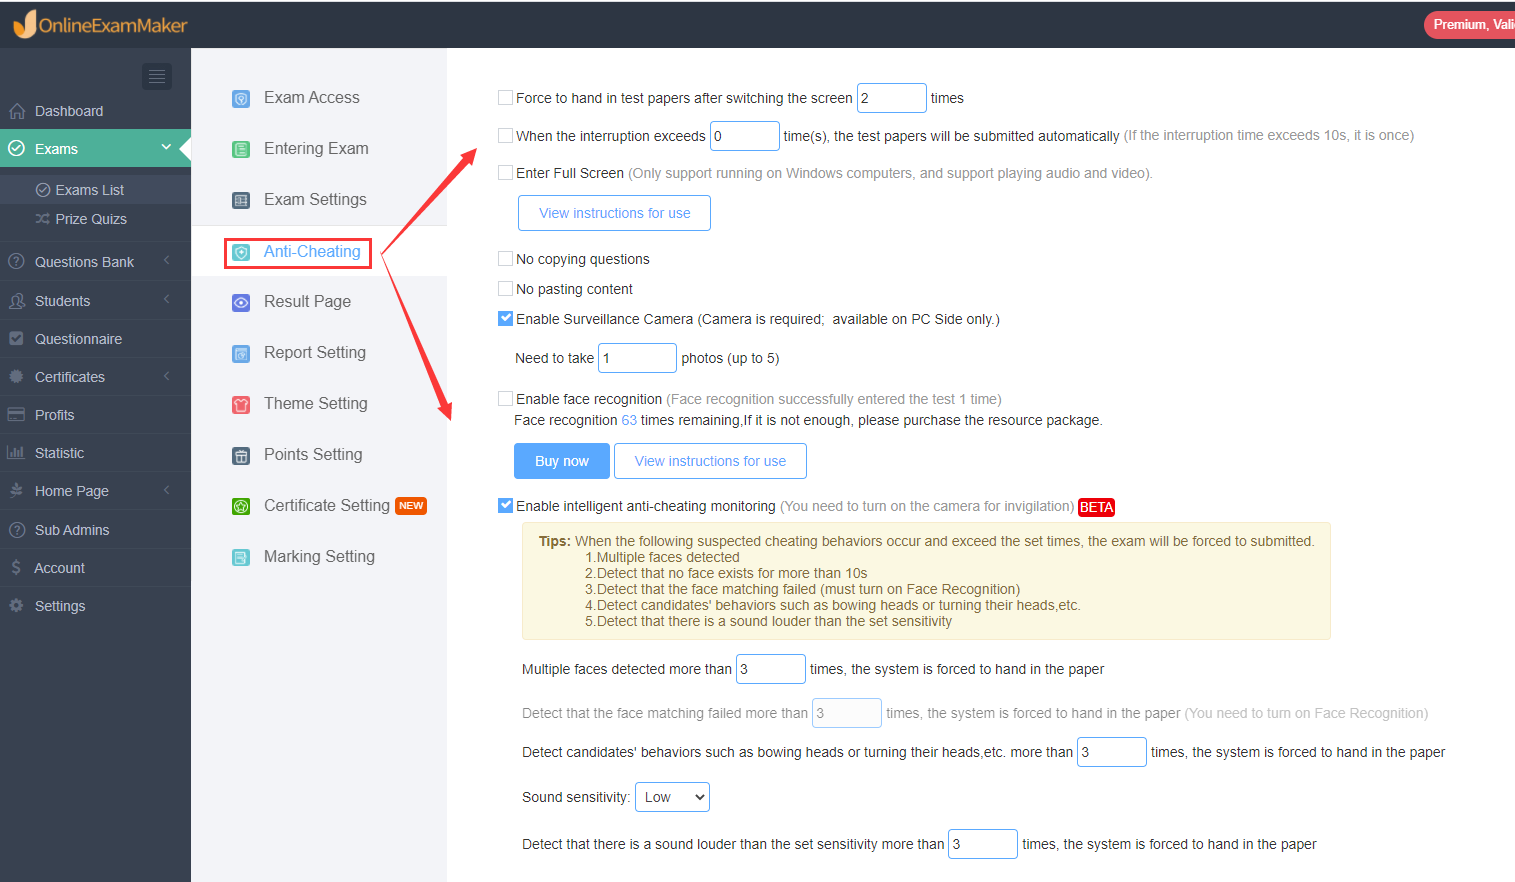
Task: Click the NEW badge on Certificate Setting
Action: [411, 506]
